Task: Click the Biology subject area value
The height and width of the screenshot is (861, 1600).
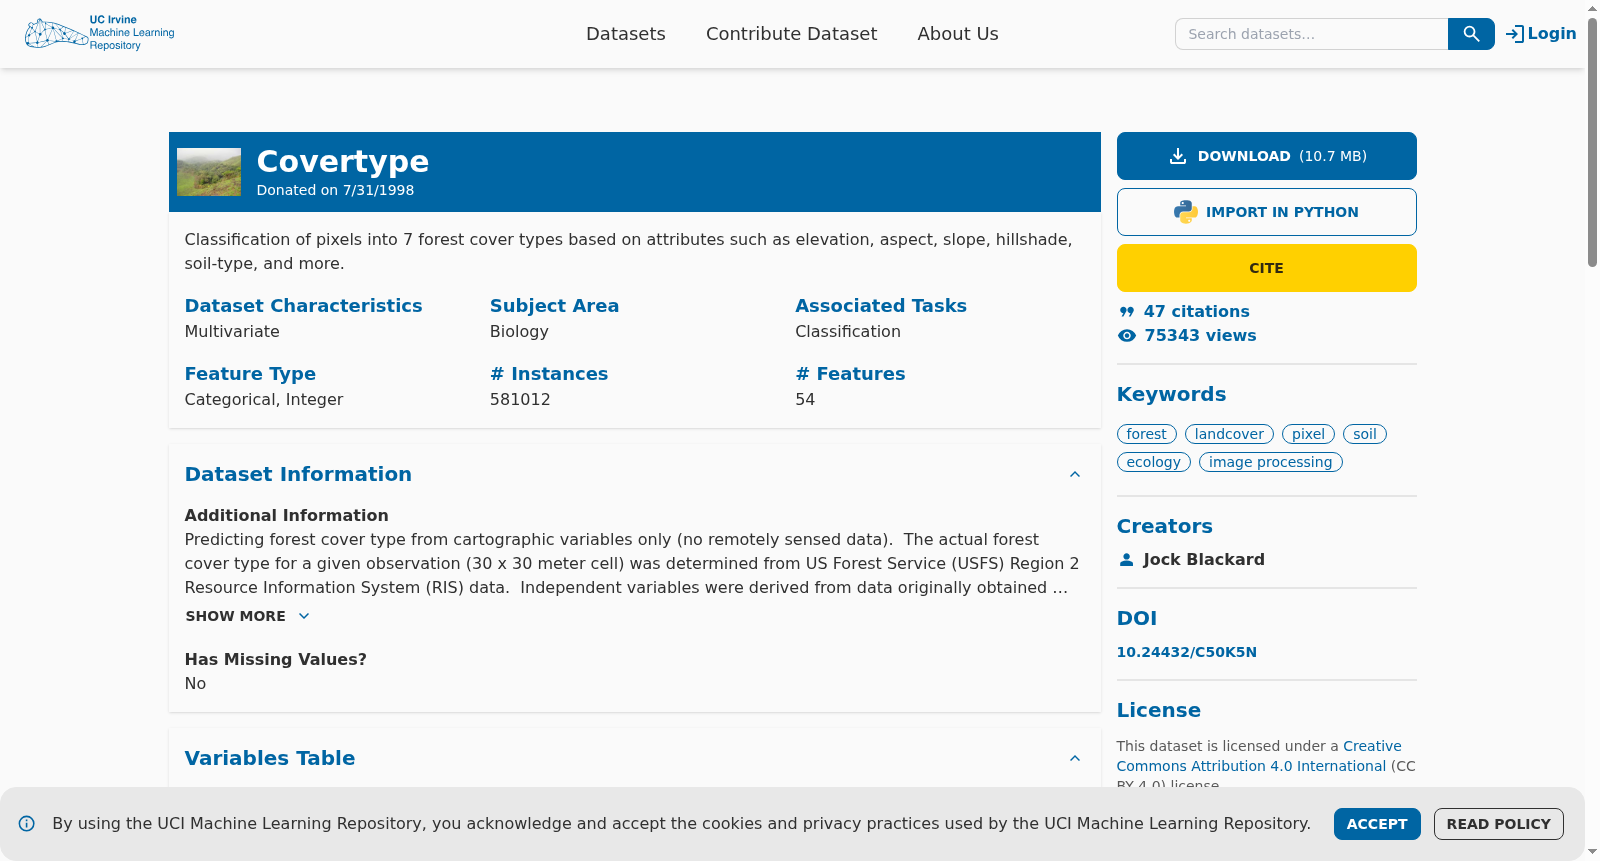Action: pyautogui.click(x=519, y=332)
